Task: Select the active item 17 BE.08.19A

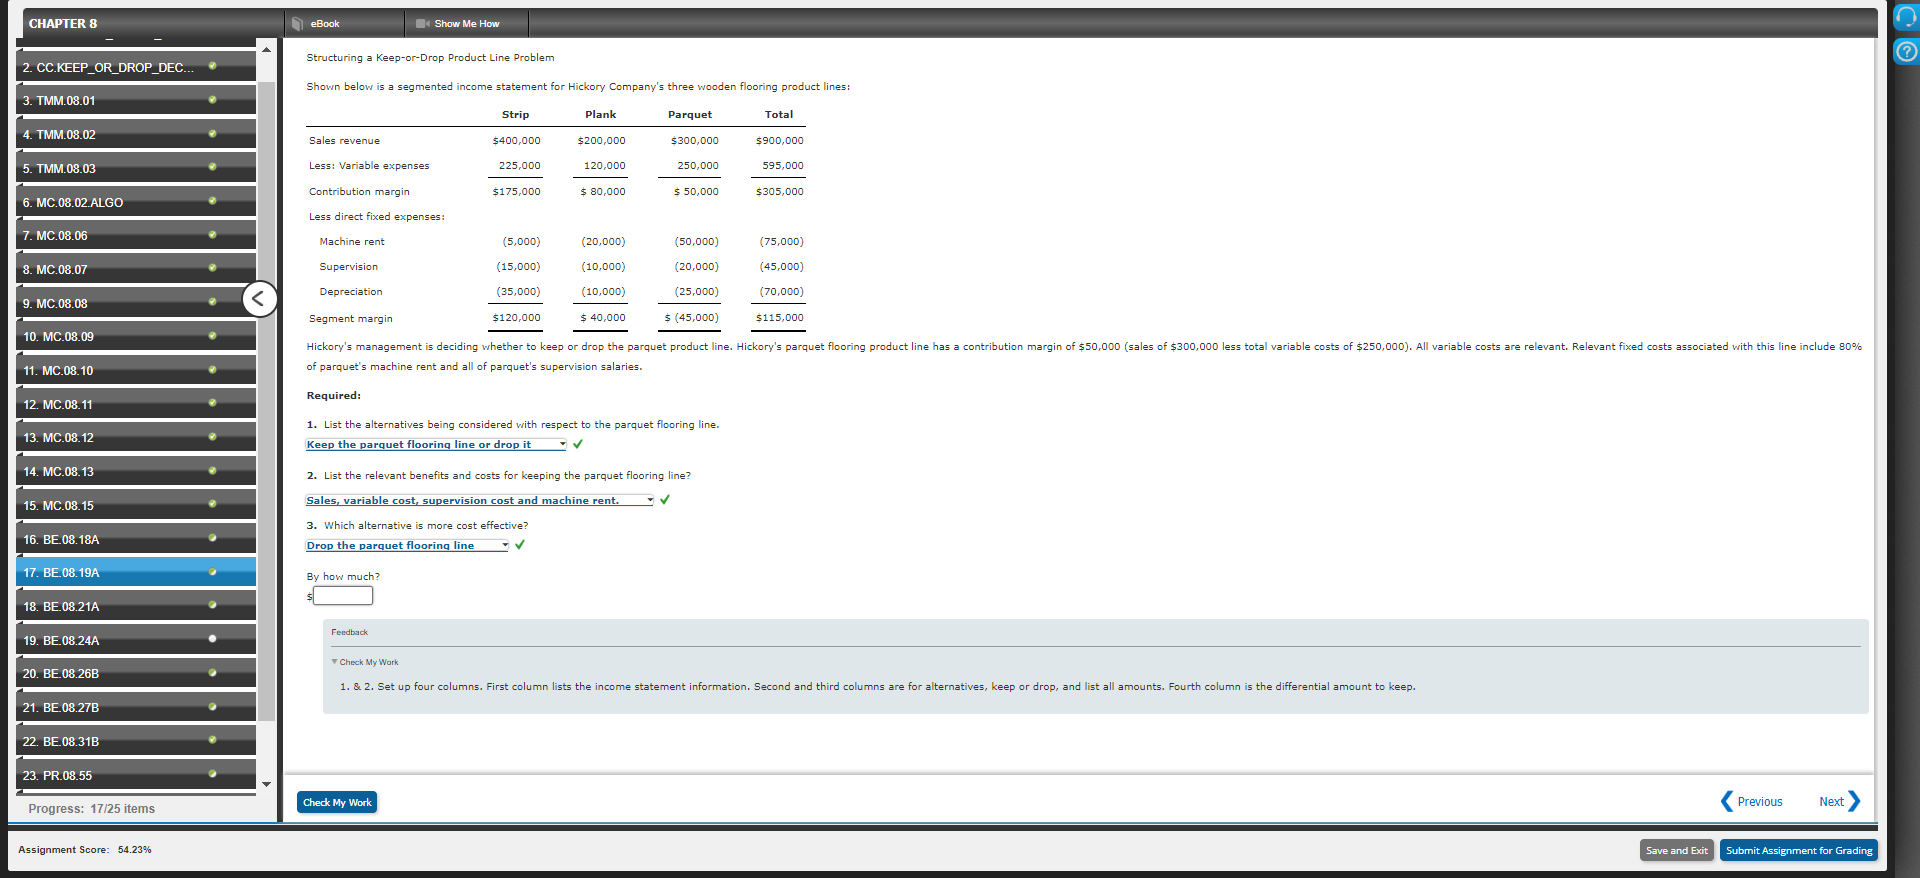Action: coord(136,572)
